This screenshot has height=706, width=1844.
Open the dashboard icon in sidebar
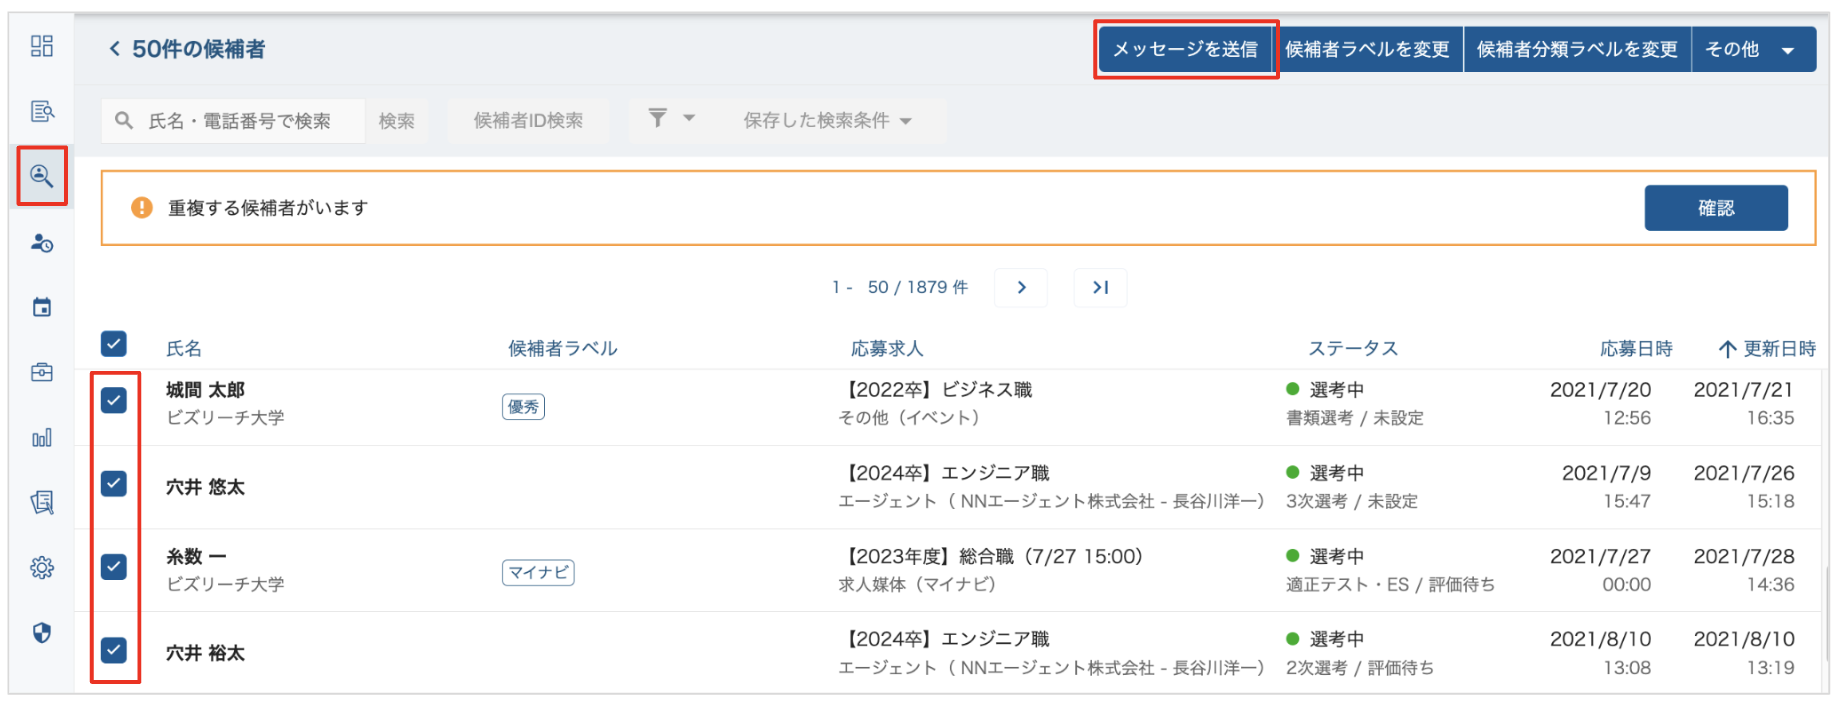[42, 46]
